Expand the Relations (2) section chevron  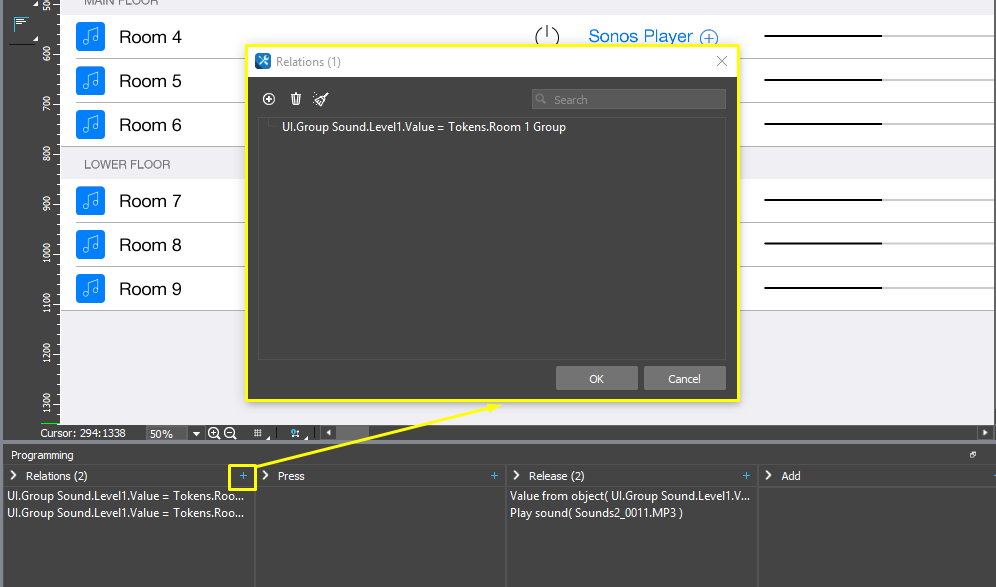tap(14, 476)
